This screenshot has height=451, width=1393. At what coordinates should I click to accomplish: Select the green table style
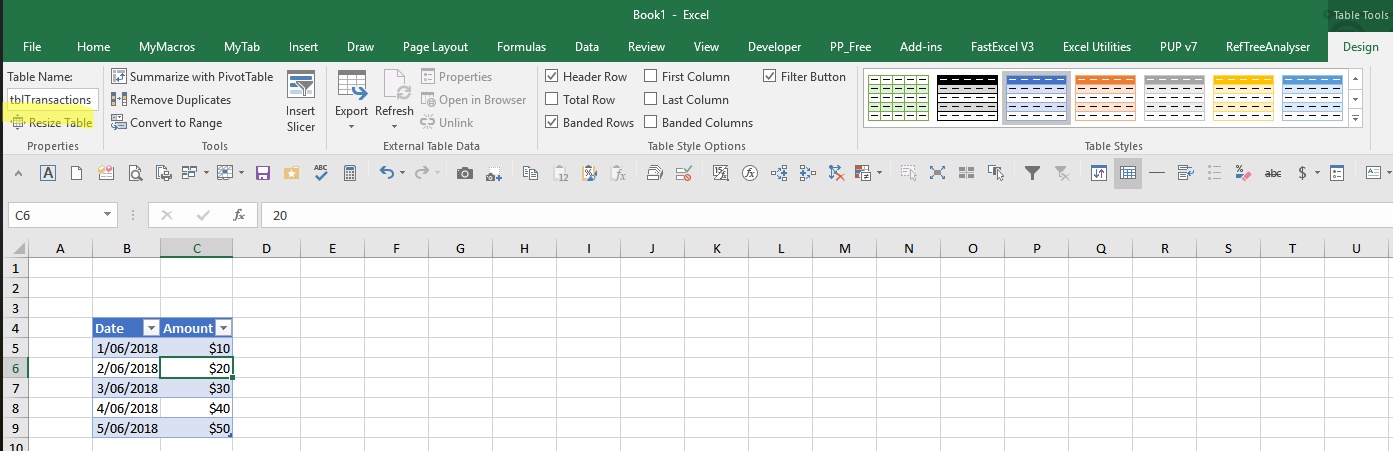898,97
